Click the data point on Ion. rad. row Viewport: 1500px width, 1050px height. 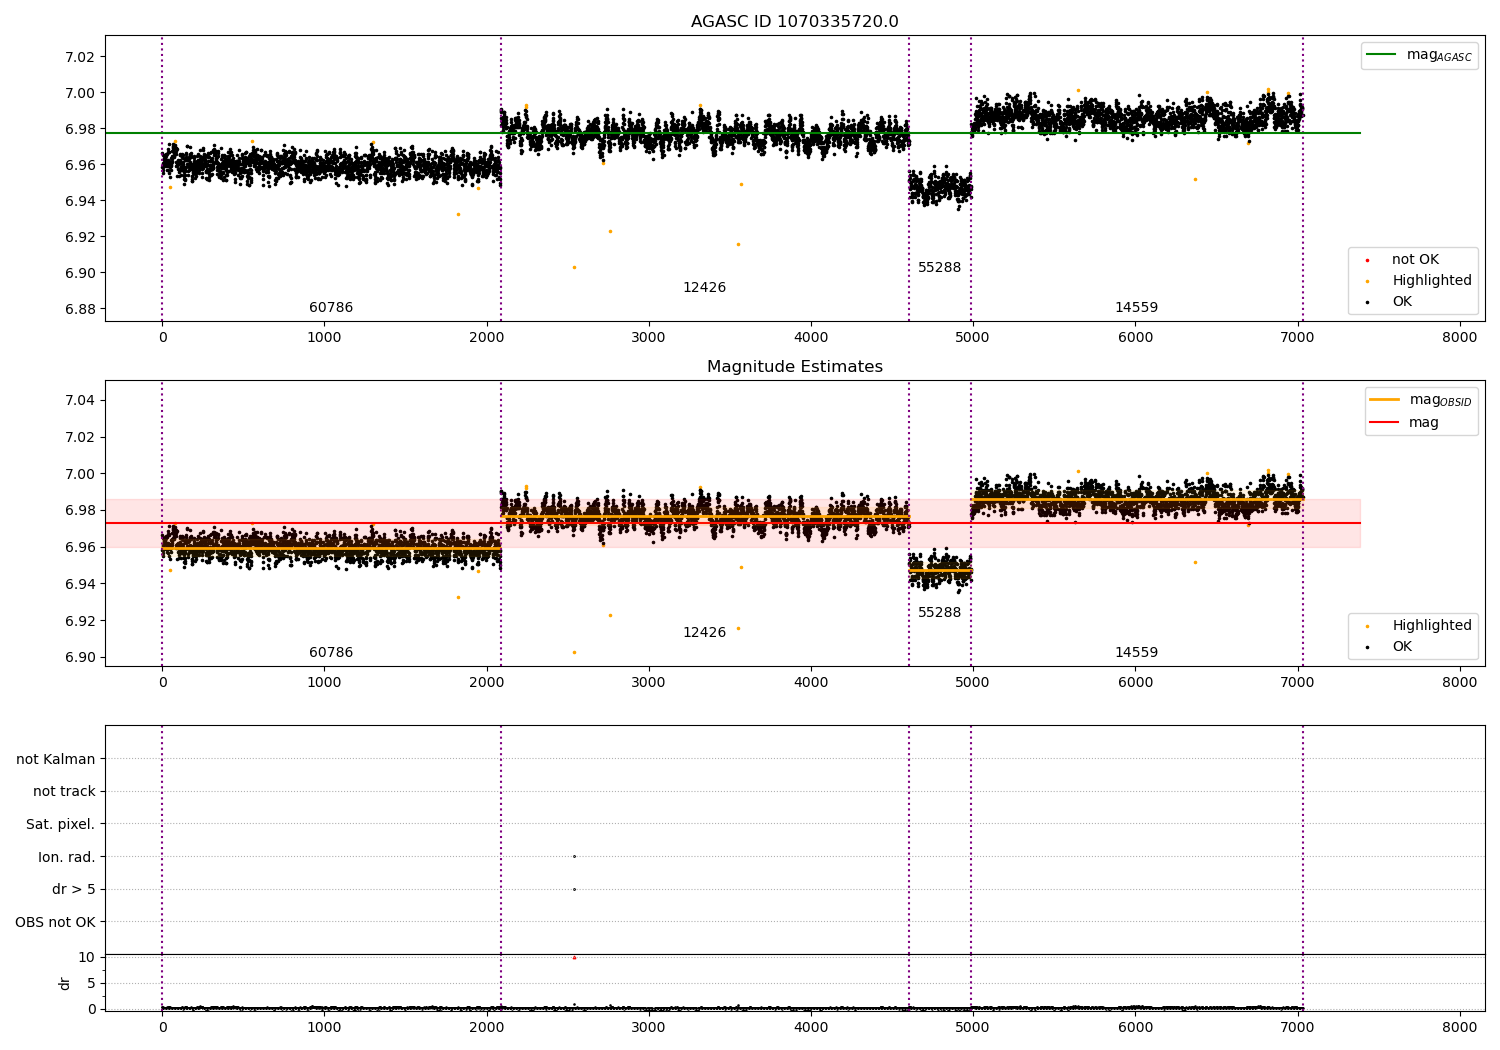pos(574,856)
